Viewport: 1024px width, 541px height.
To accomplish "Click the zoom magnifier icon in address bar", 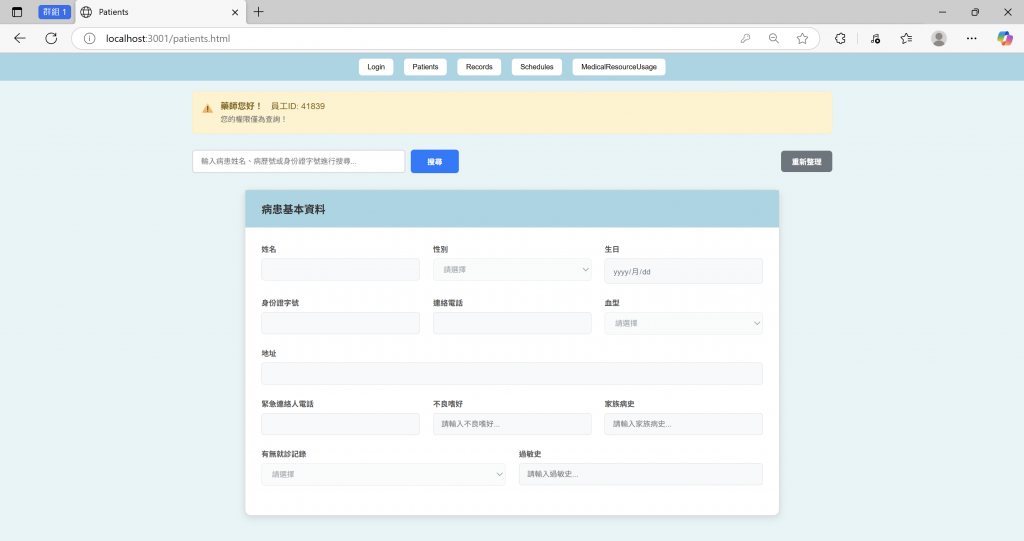I will [774, 39].
